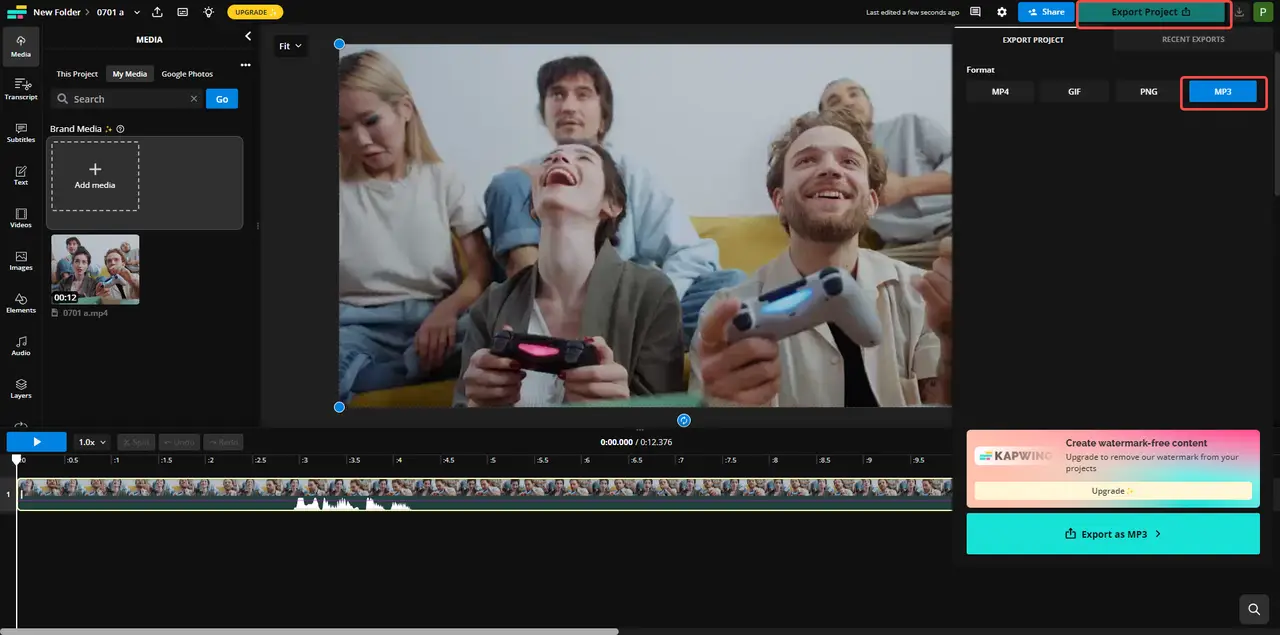Select the video clip on track 1
Viewport: 1280px width, 635px height.
pyautogui.click(x=485, y=494)
